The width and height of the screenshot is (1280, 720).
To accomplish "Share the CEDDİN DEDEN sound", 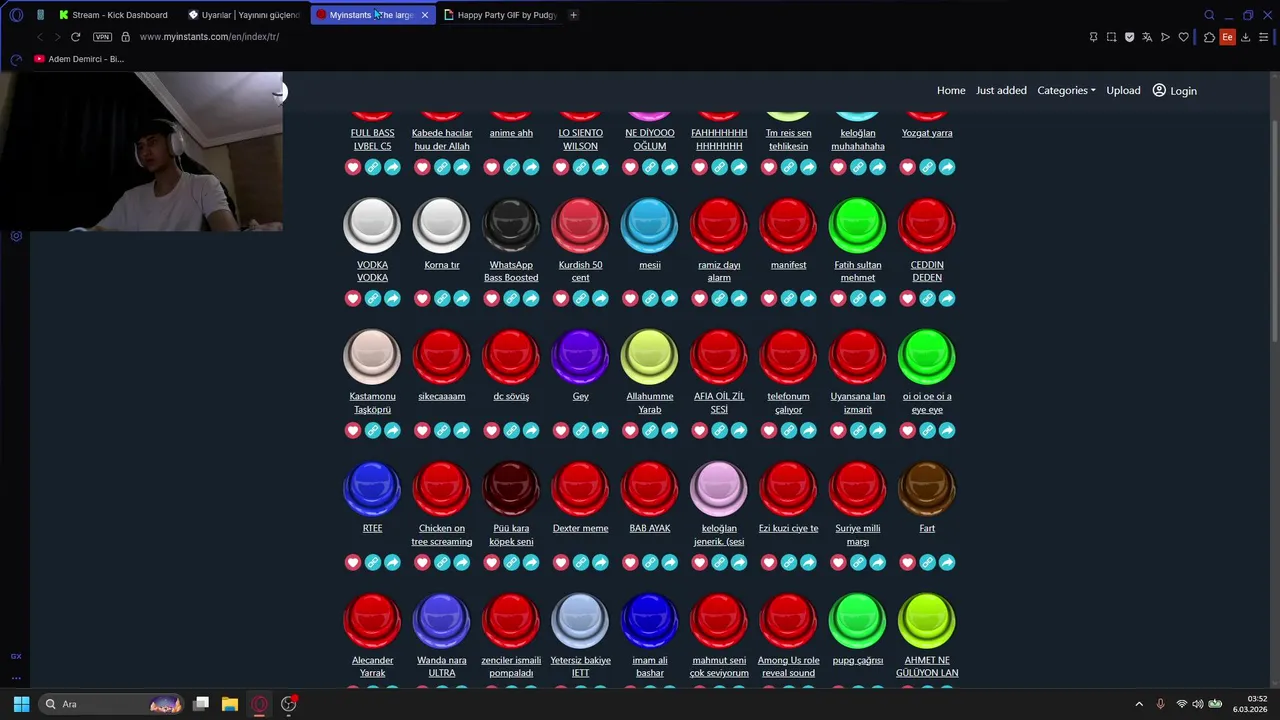I will [x=947, y=299].
